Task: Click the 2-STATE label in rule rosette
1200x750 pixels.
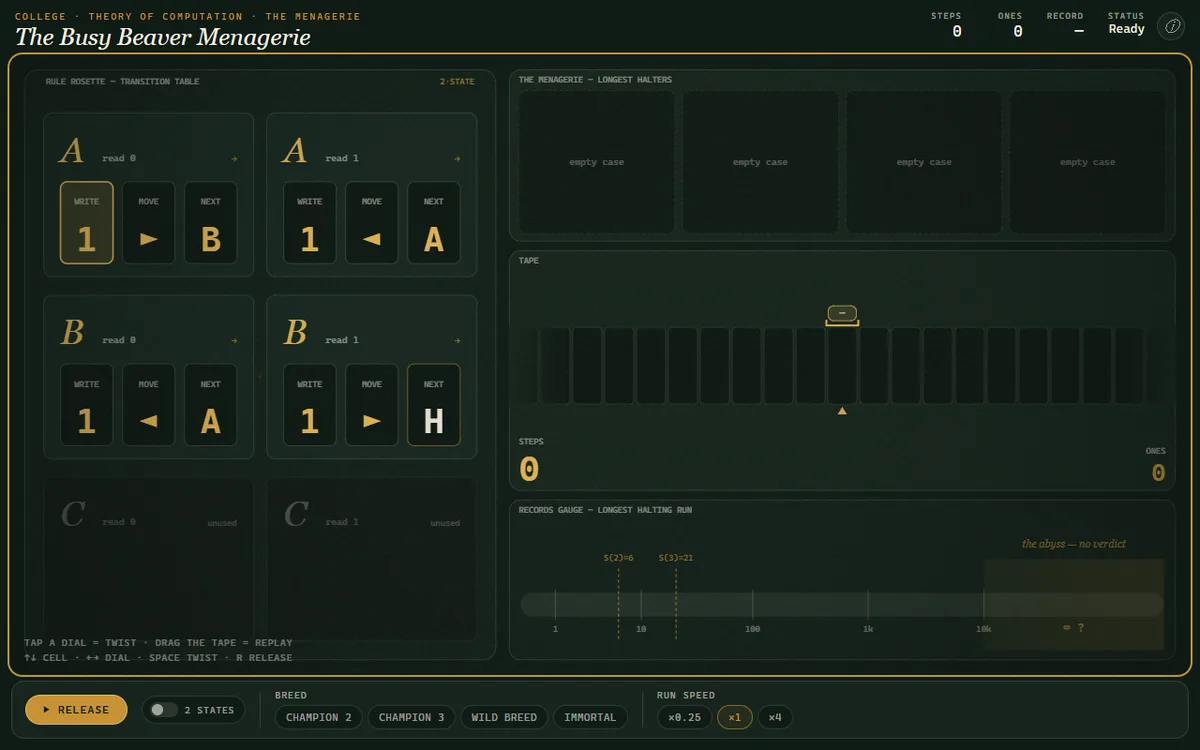Action: coord(457,82)
